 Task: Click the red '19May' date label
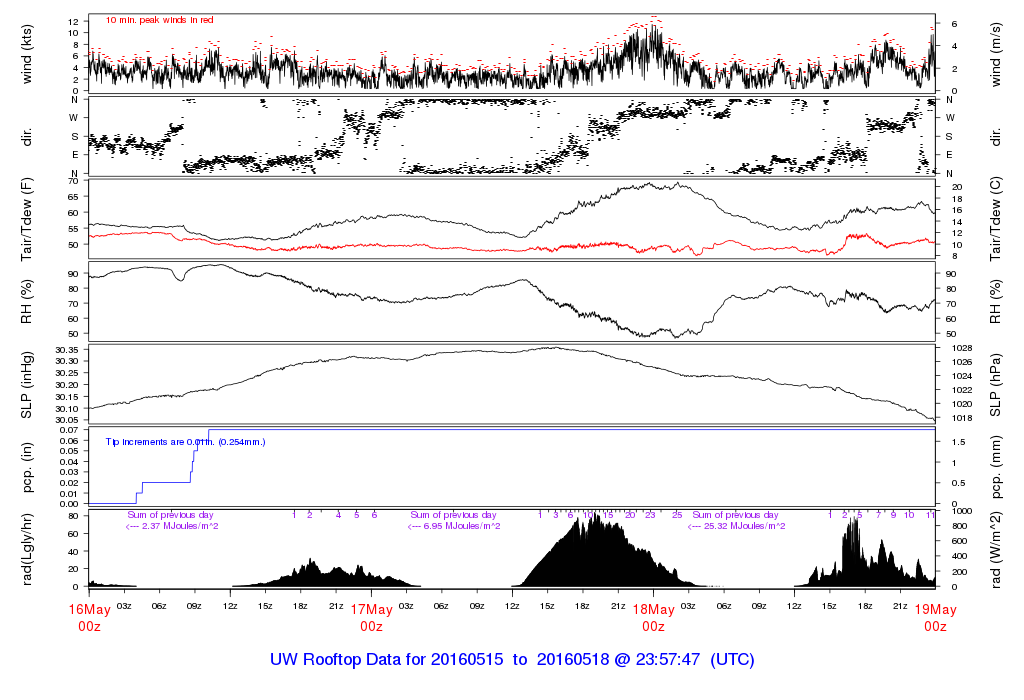coord(935,609)
